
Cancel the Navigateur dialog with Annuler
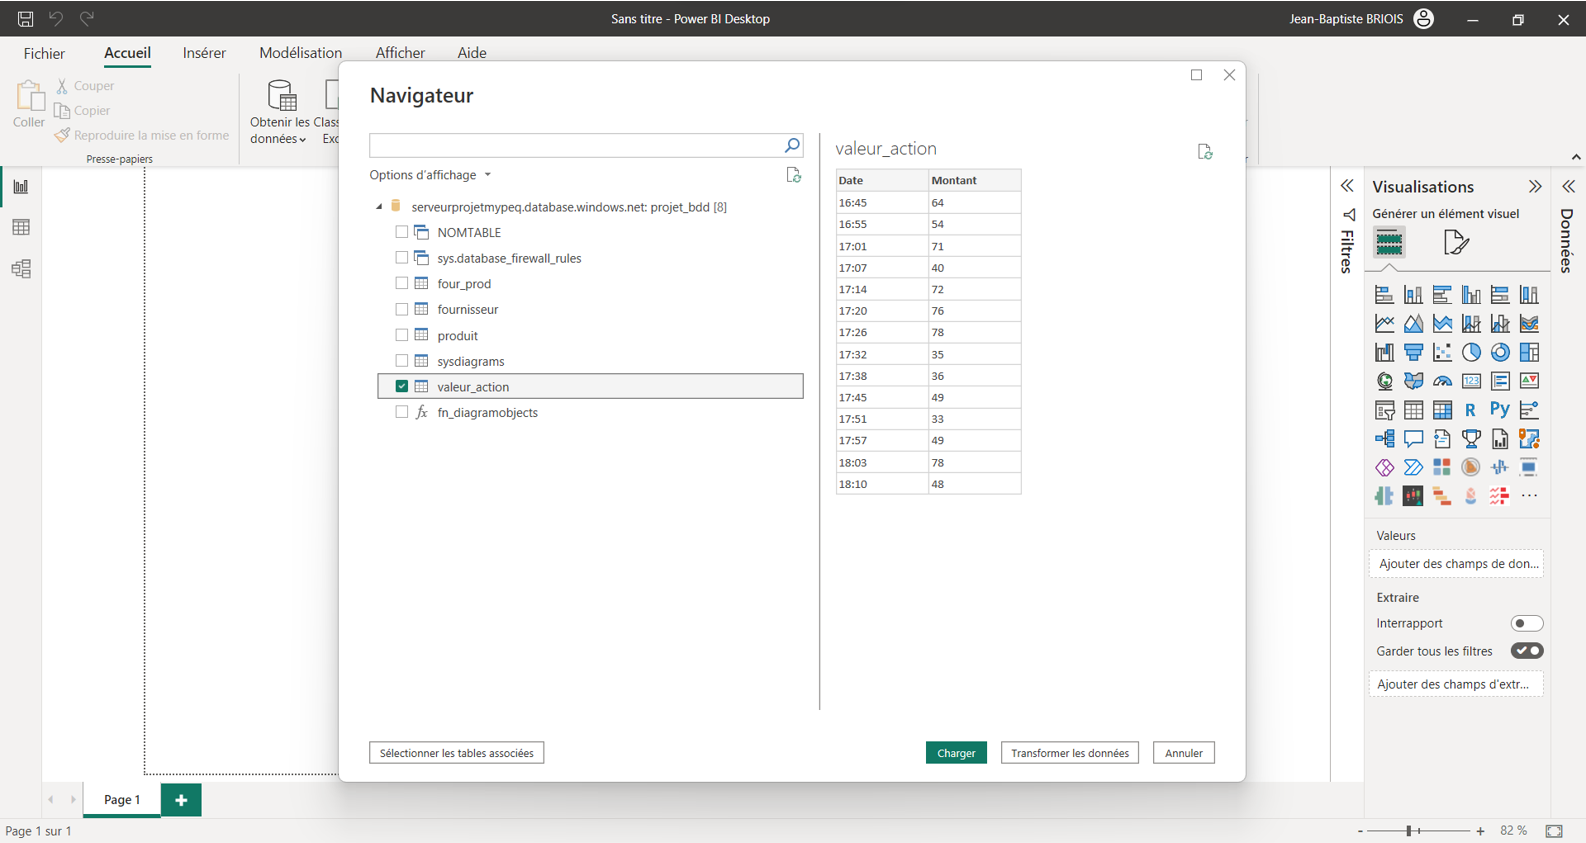click(x=1184, y=753)
